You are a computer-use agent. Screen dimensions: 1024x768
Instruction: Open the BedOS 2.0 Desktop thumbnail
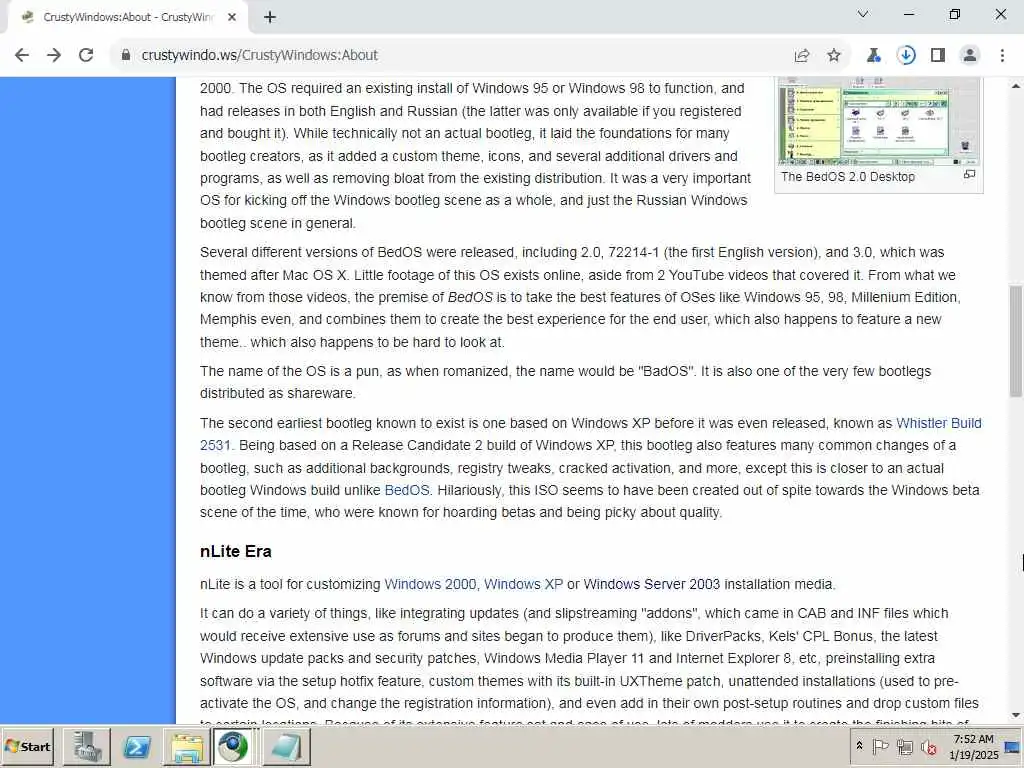click(x=878, y=121)
